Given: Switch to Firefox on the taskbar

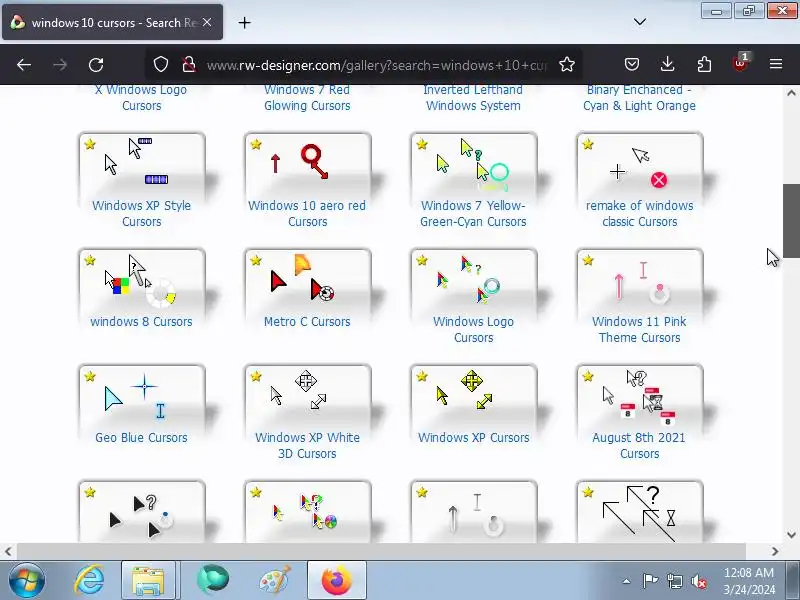Looking at the screenshot, I should [337, 581].
